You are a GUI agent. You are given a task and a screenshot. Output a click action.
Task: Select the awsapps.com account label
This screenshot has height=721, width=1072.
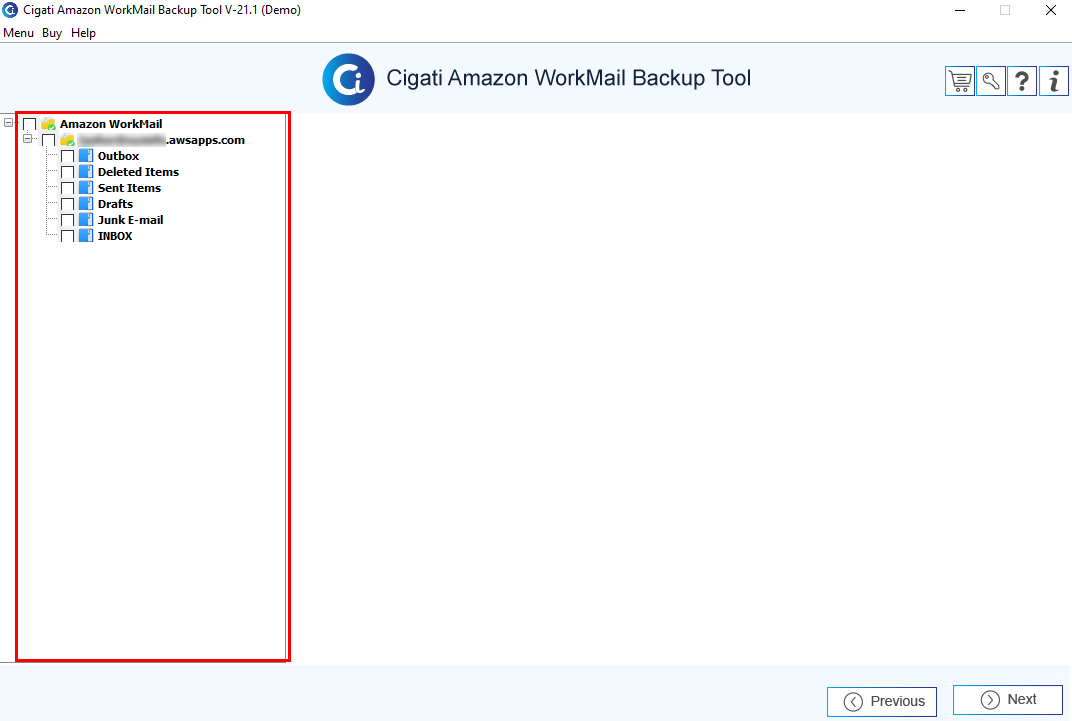pyautogui.click(x=161, y=140)
